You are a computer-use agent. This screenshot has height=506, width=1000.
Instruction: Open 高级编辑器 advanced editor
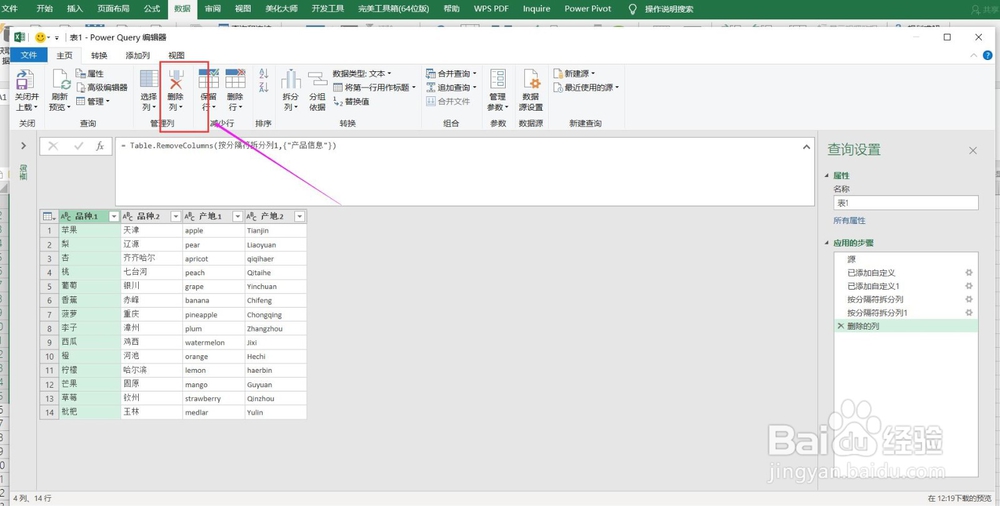[102, 87]
